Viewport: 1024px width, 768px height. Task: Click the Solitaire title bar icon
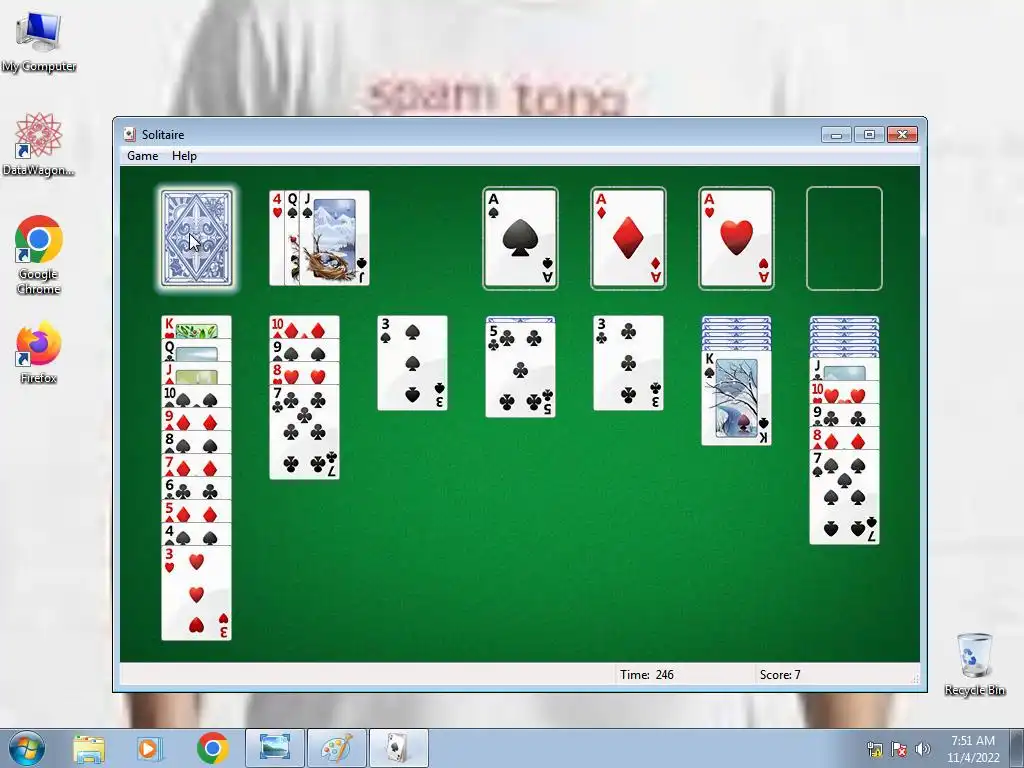(129, 135)
